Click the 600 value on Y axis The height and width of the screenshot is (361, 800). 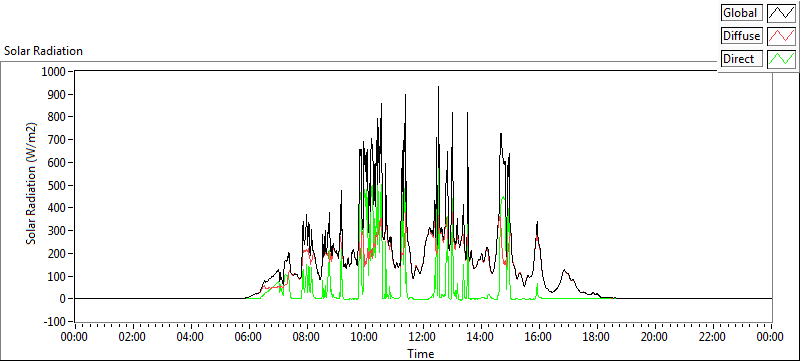tap(57, 163)
